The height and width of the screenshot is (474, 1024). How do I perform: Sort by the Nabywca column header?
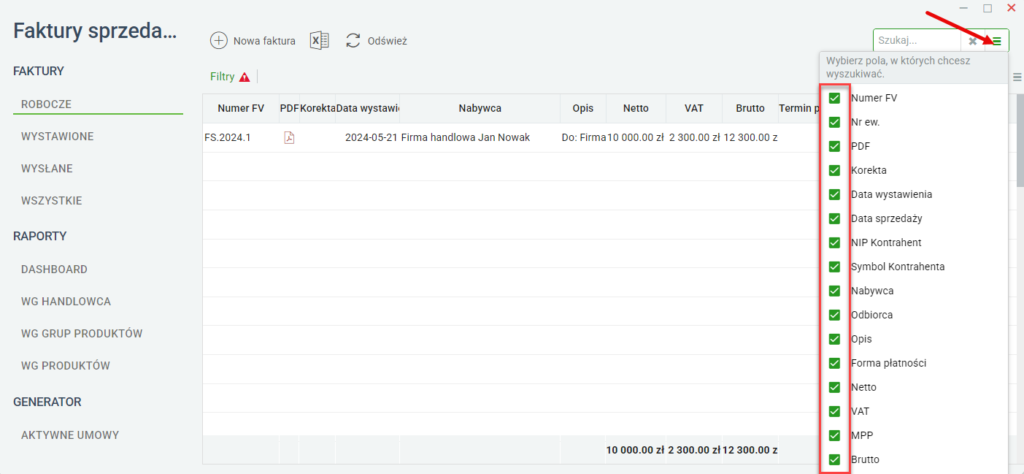point(480,108)
